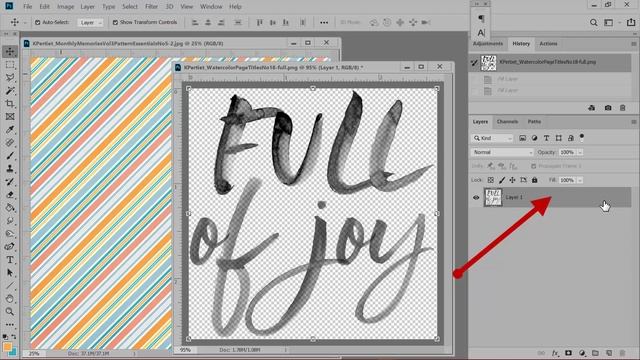Open the Window menu
The image size is (640, 360).
pos(211,7)
